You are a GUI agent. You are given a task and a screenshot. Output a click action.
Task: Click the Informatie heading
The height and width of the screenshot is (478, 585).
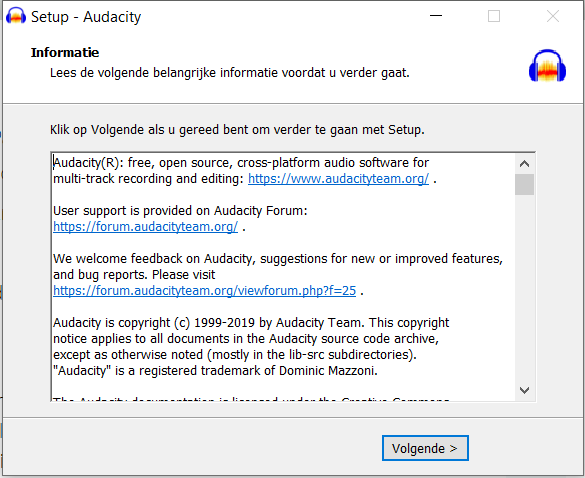coord(65,53)
